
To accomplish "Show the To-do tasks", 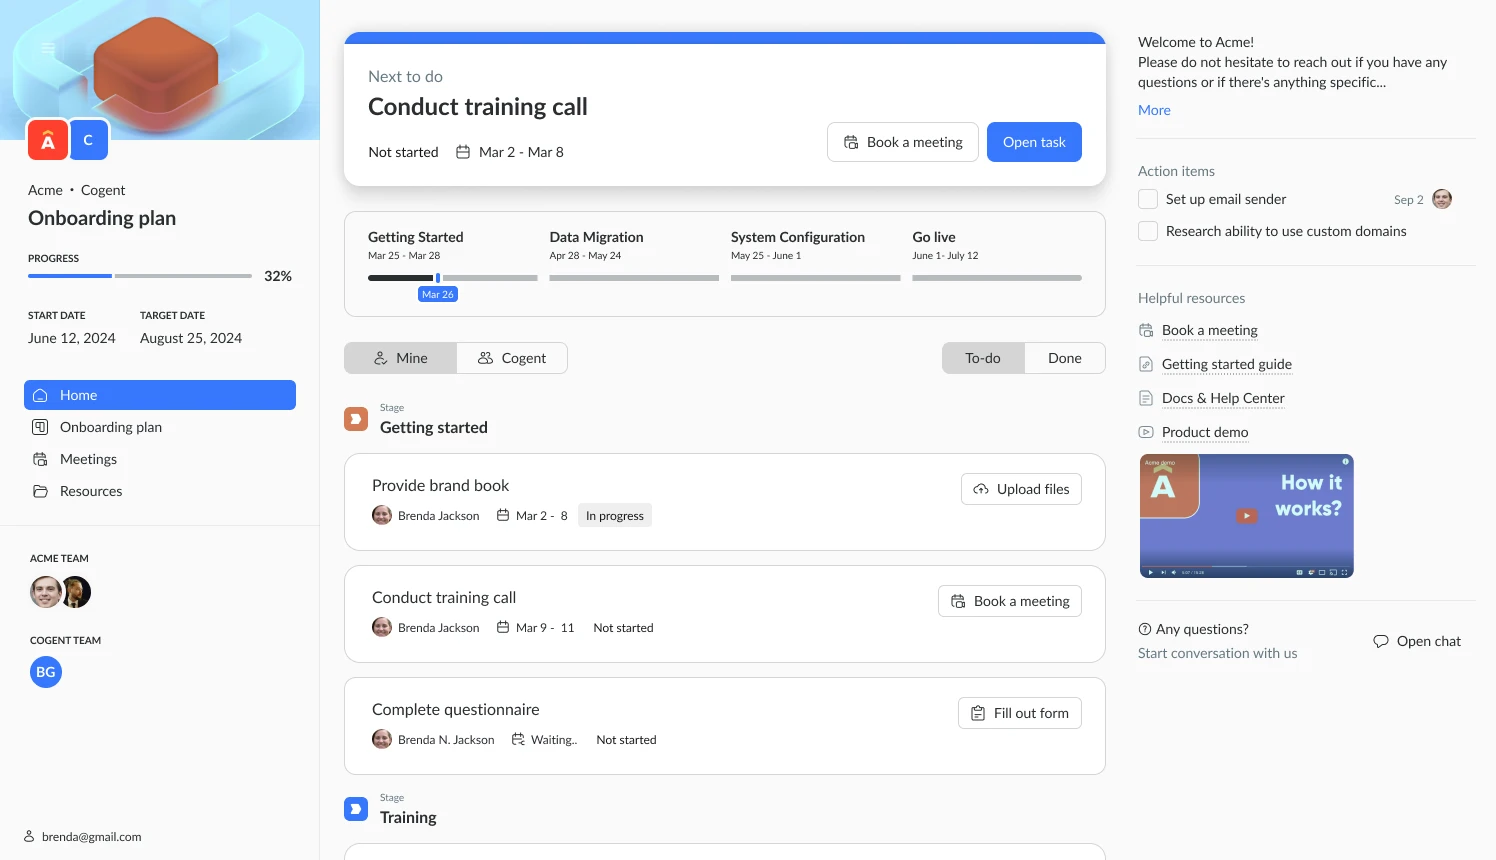I will click(x=983, y=358).
